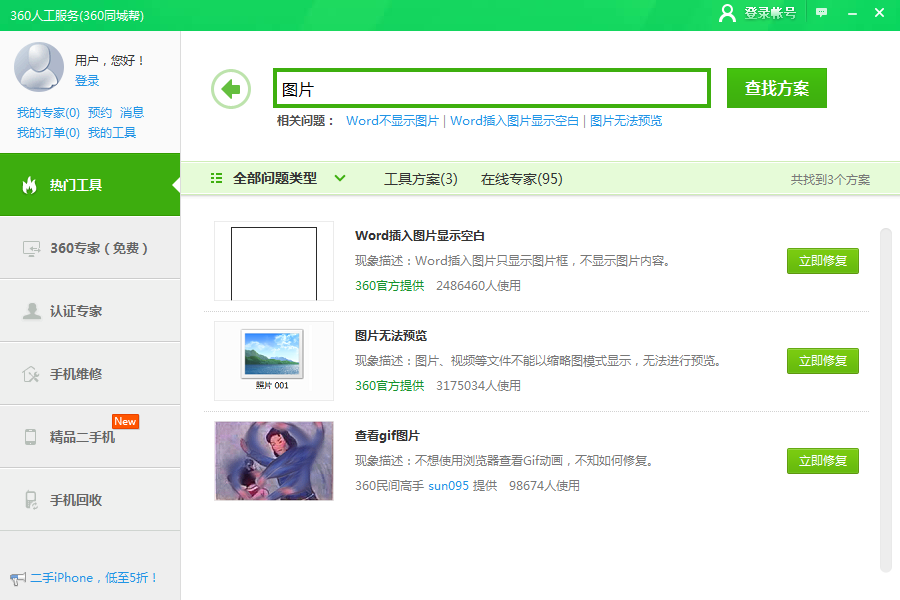The image size is (900, 600).
Task: Click the results list vertical scrollbar
Action: click(886, 400)
